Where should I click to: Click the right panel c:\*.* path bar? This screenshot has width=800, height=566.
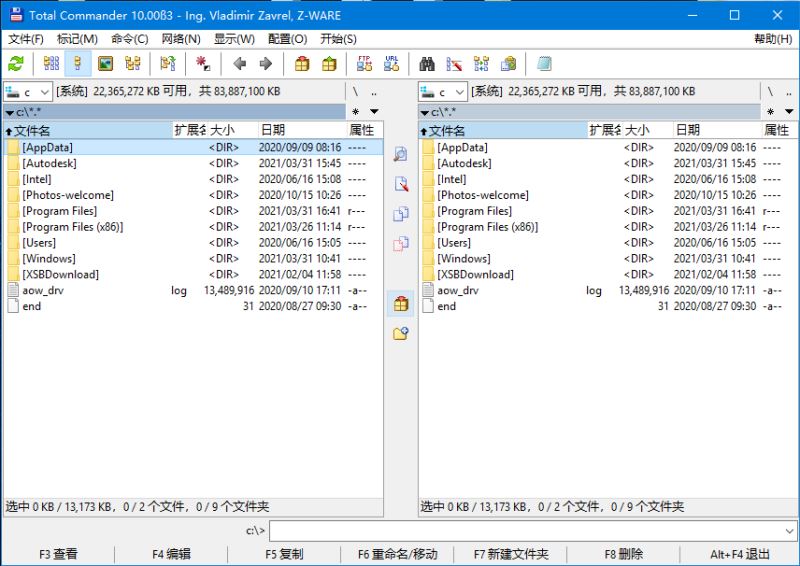coord(590,112)
